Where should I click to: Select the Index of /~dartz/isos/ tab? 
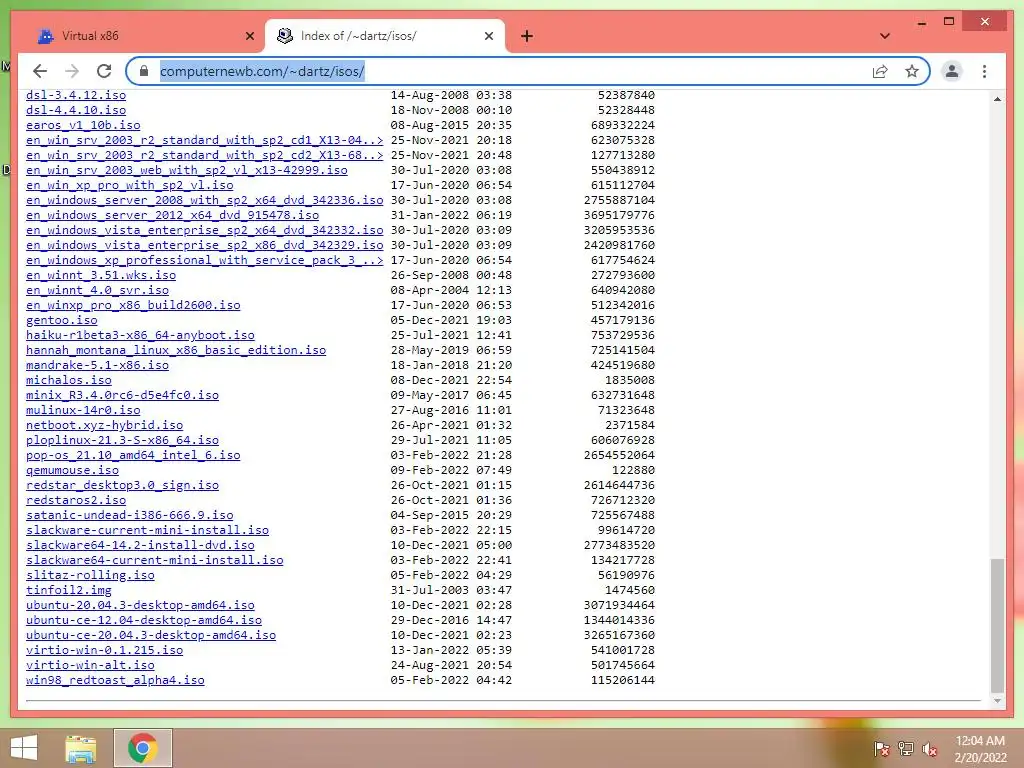(x=385, y=36)
